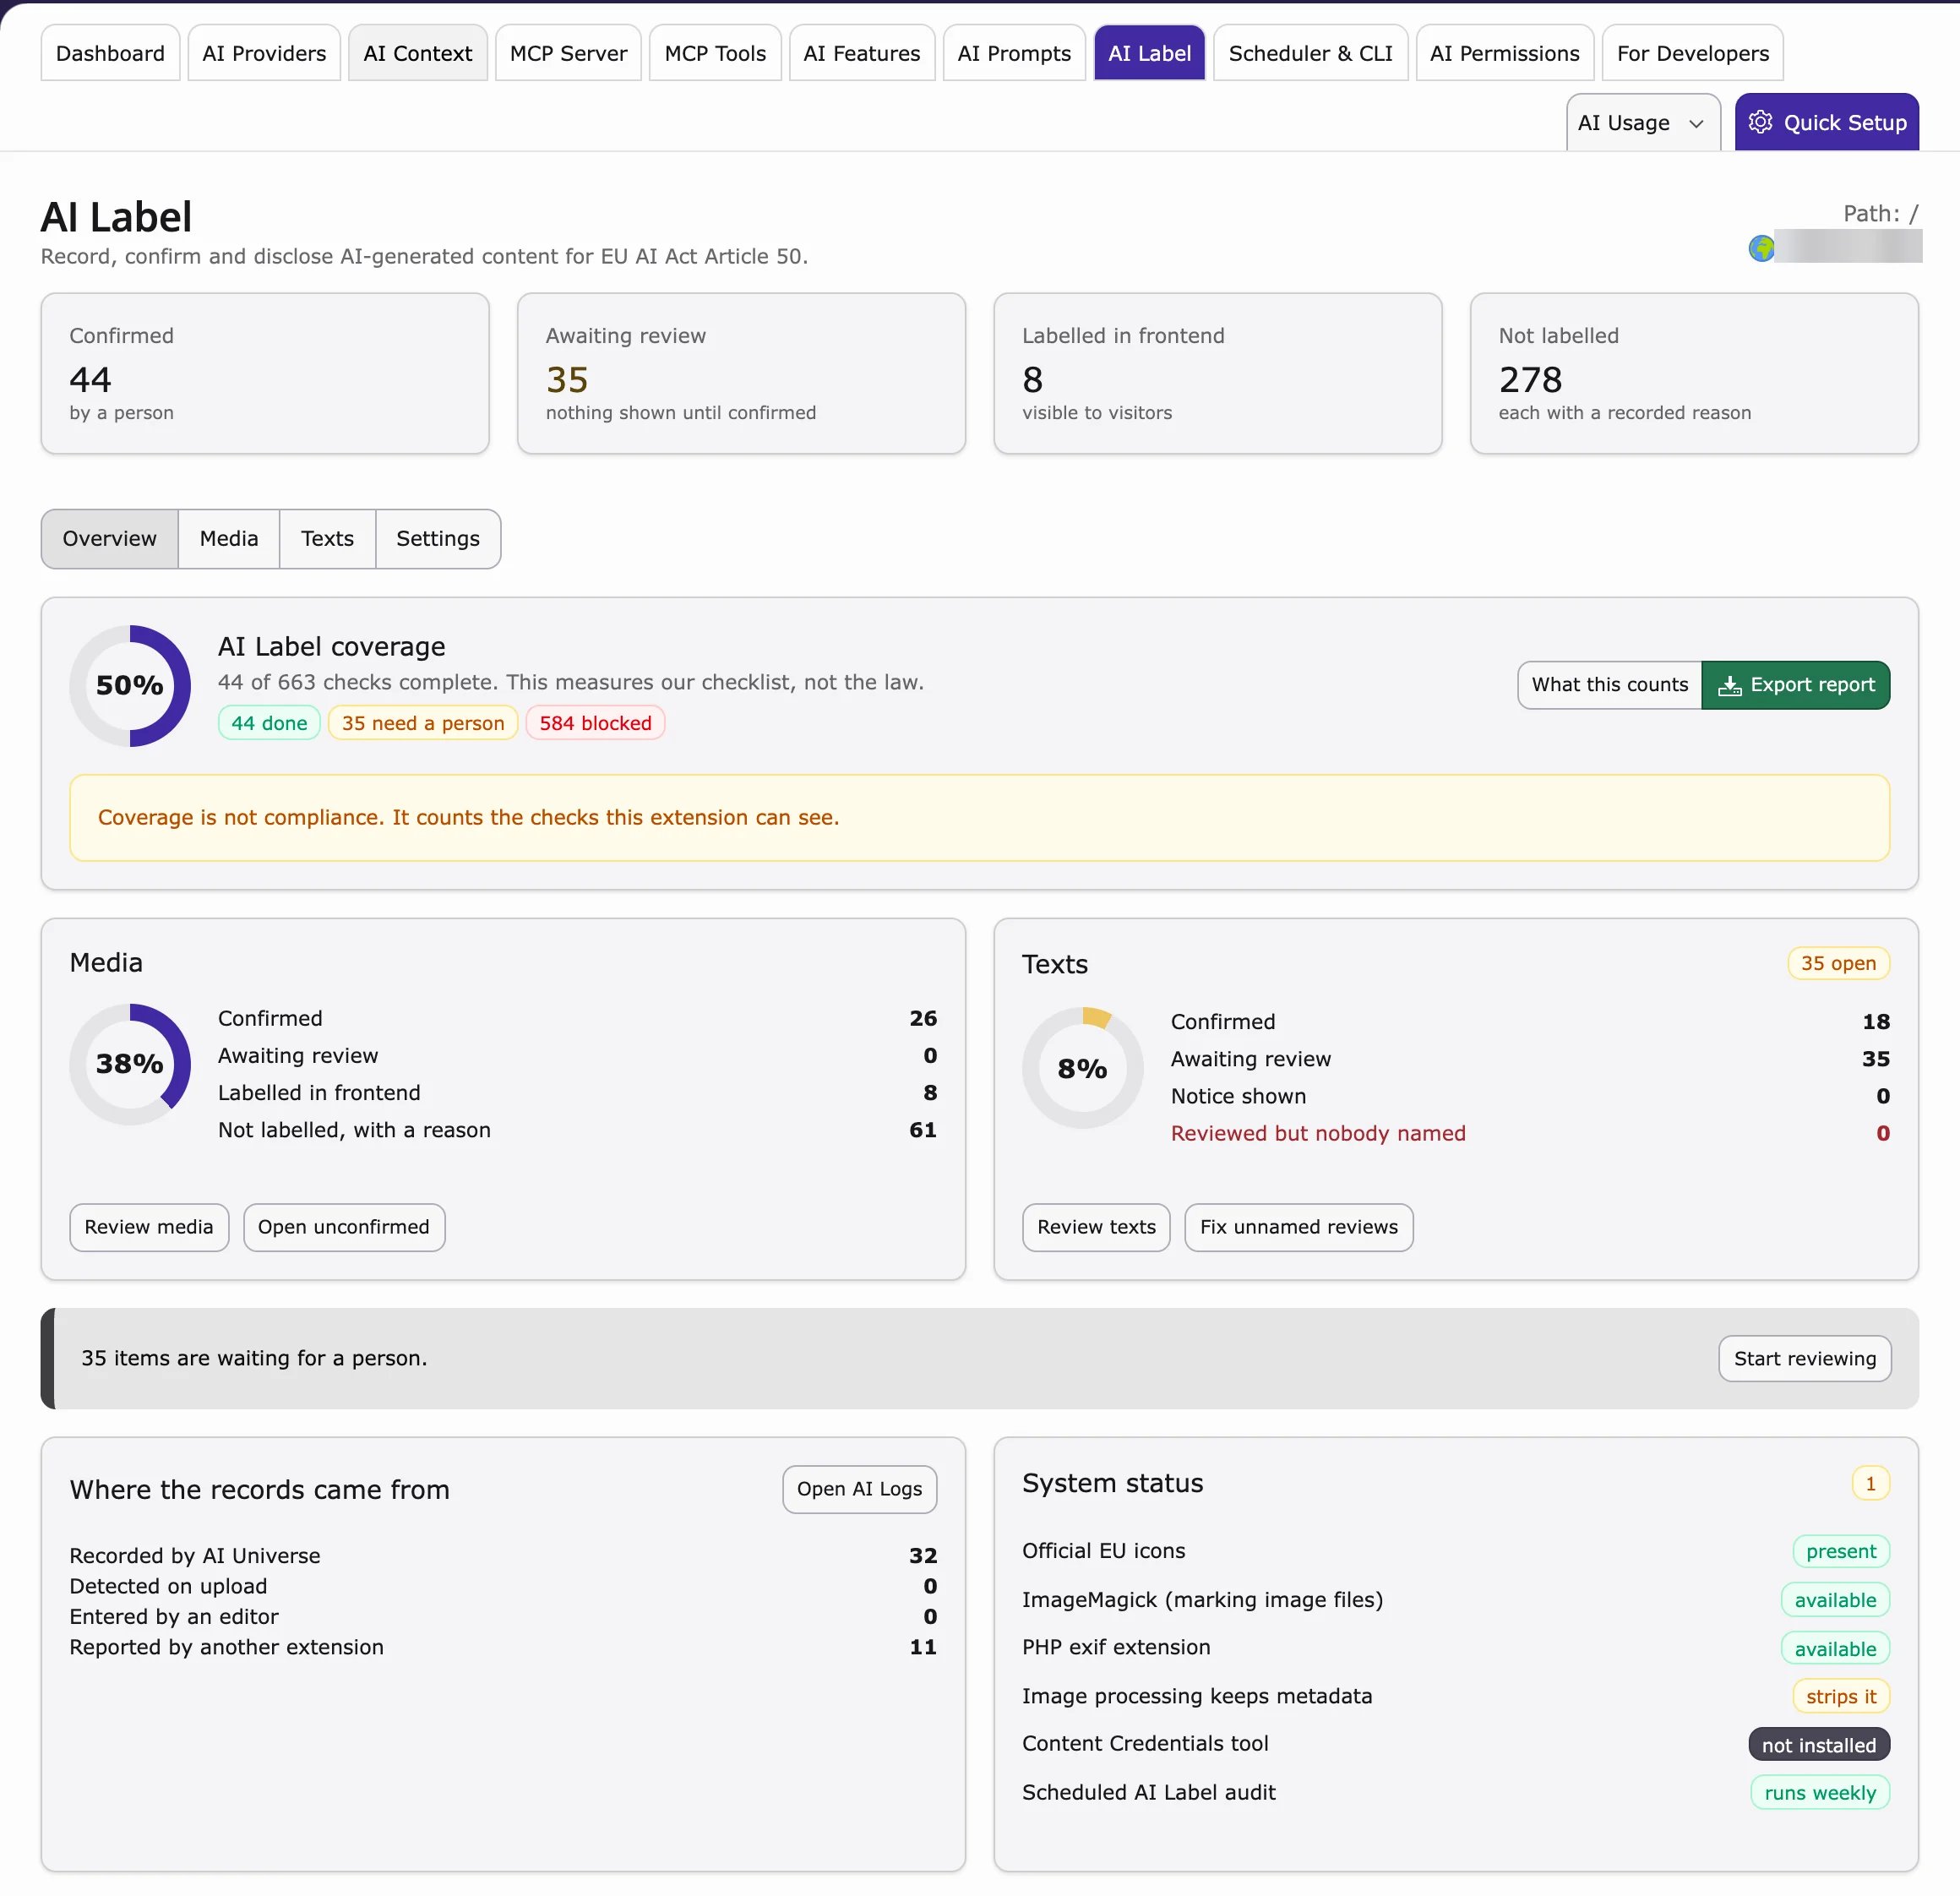
Task: Click the Awaiting review summary card
Action: point(741,373)
